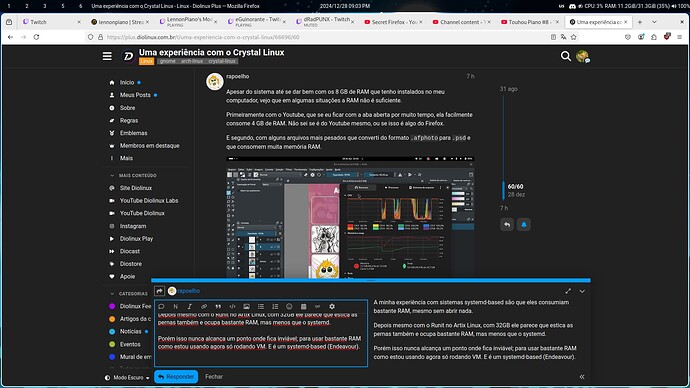Open Meus Posts in the sidebar
The height and width of the screenshot is (388, 690).
135,95
